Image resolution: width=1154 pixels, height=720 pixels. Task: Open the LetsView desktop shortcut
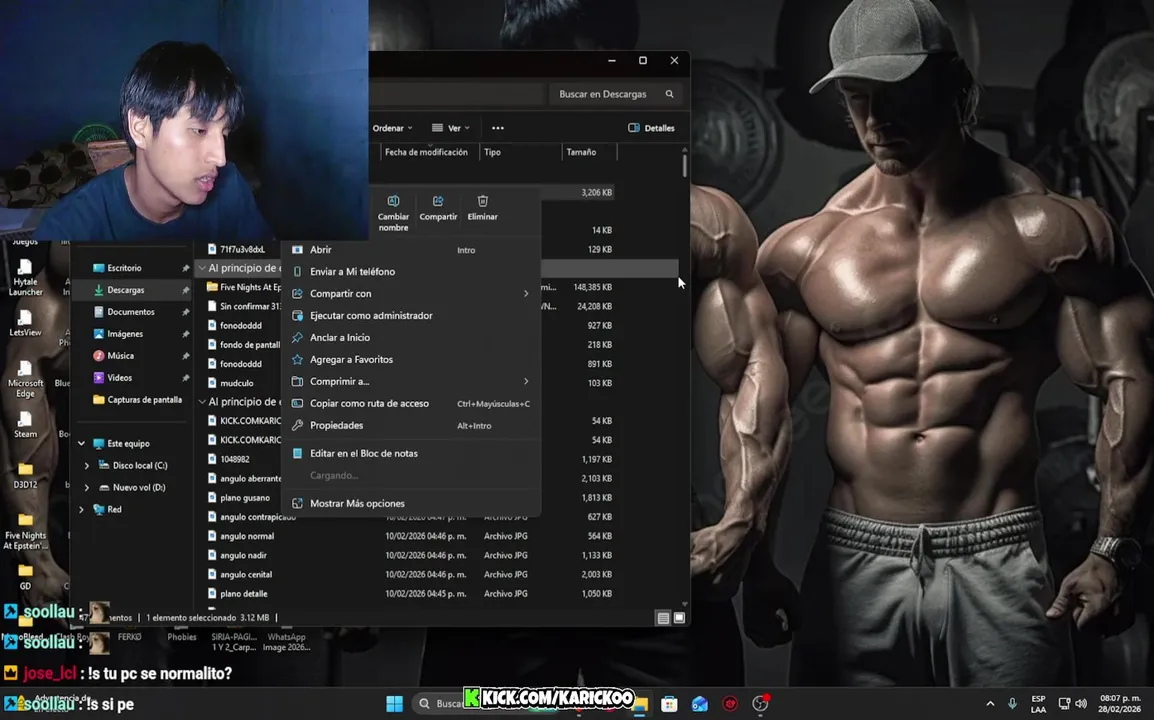coord(25,322)
